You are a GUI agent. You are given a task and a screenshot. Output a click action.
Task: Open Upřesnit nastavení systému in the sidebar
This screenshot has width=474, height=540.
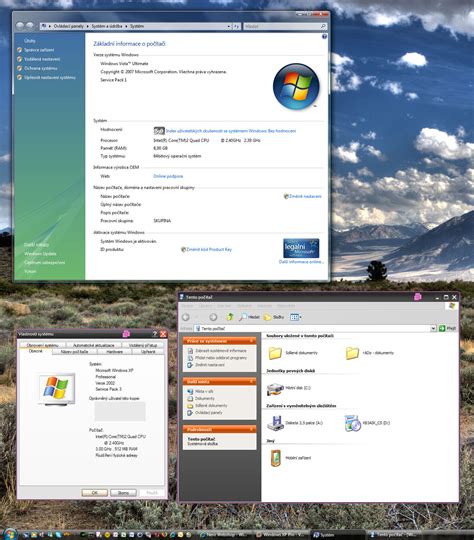point(50,77)
